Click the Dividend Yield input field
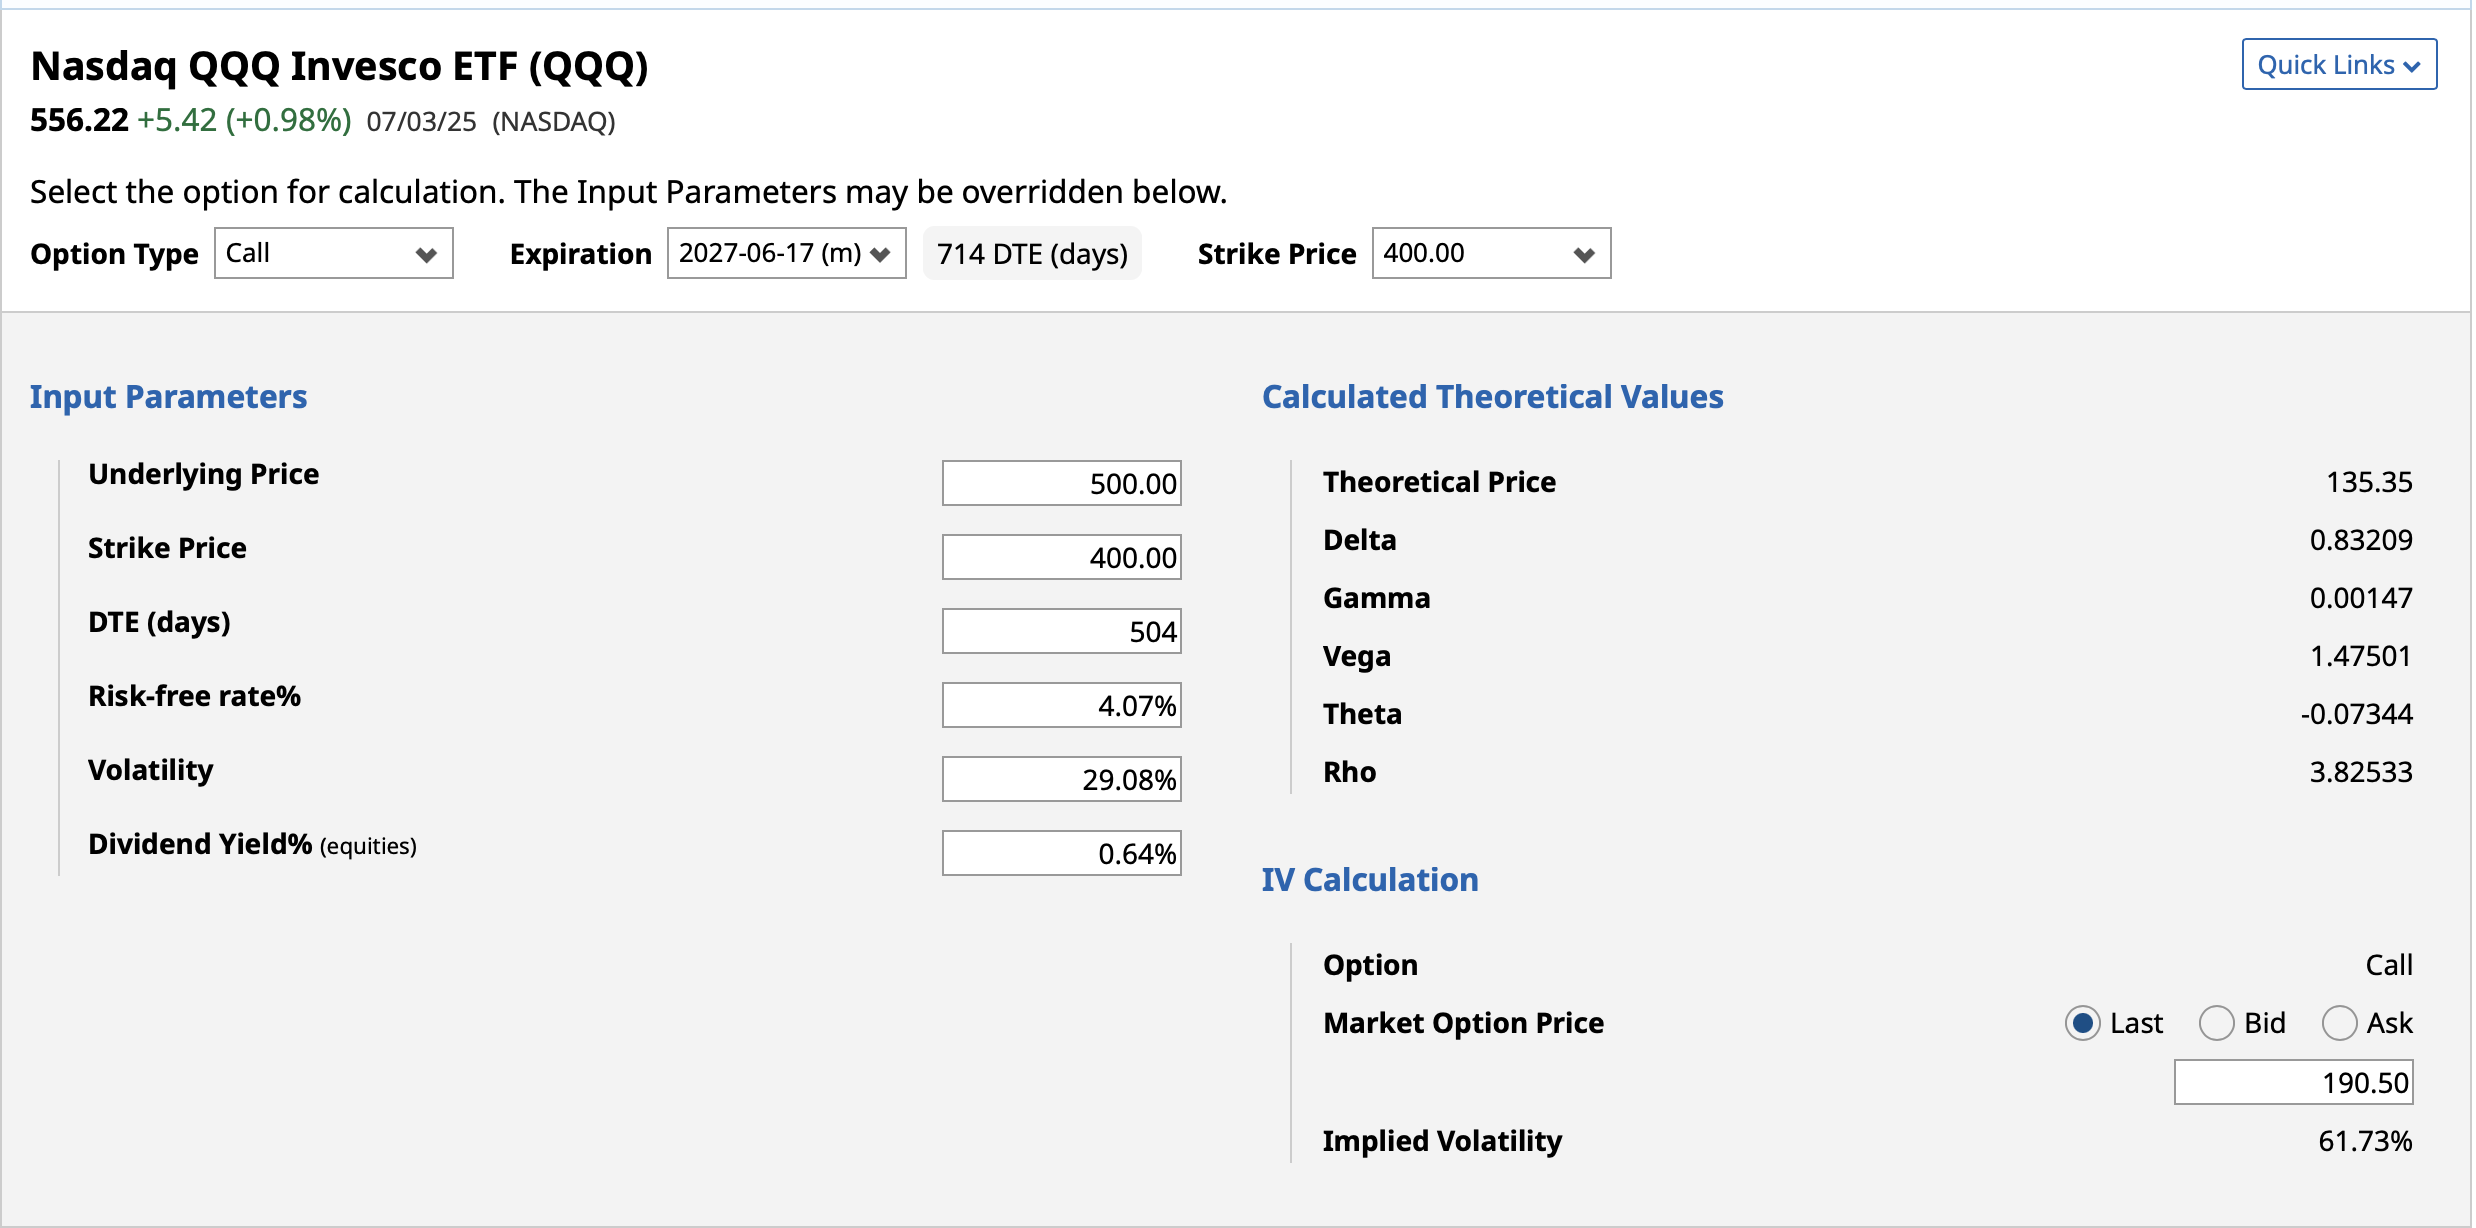 [x=1061, y=854]
